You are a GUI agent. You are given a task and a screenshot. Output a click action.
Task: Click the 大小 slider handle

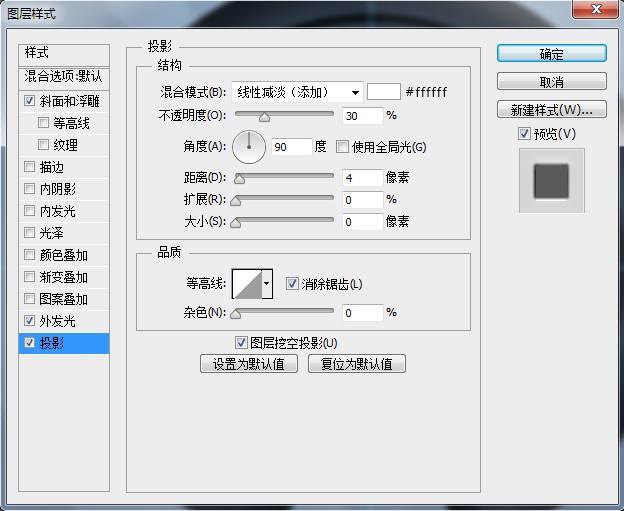tap(236, 223)
